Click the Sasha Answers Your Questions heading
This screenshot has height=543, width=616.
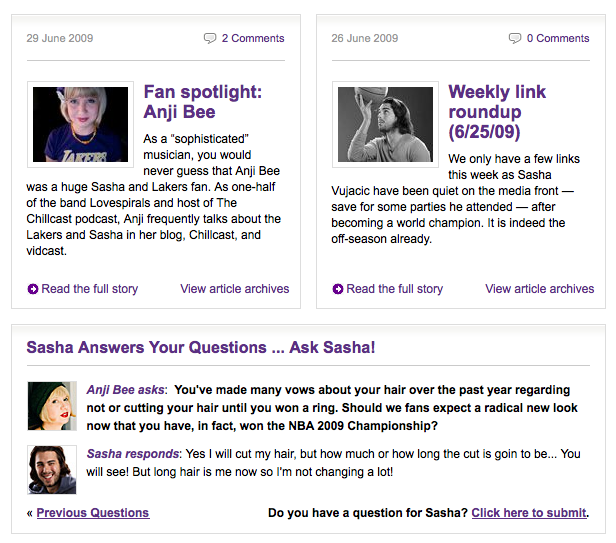coord(200,348)
